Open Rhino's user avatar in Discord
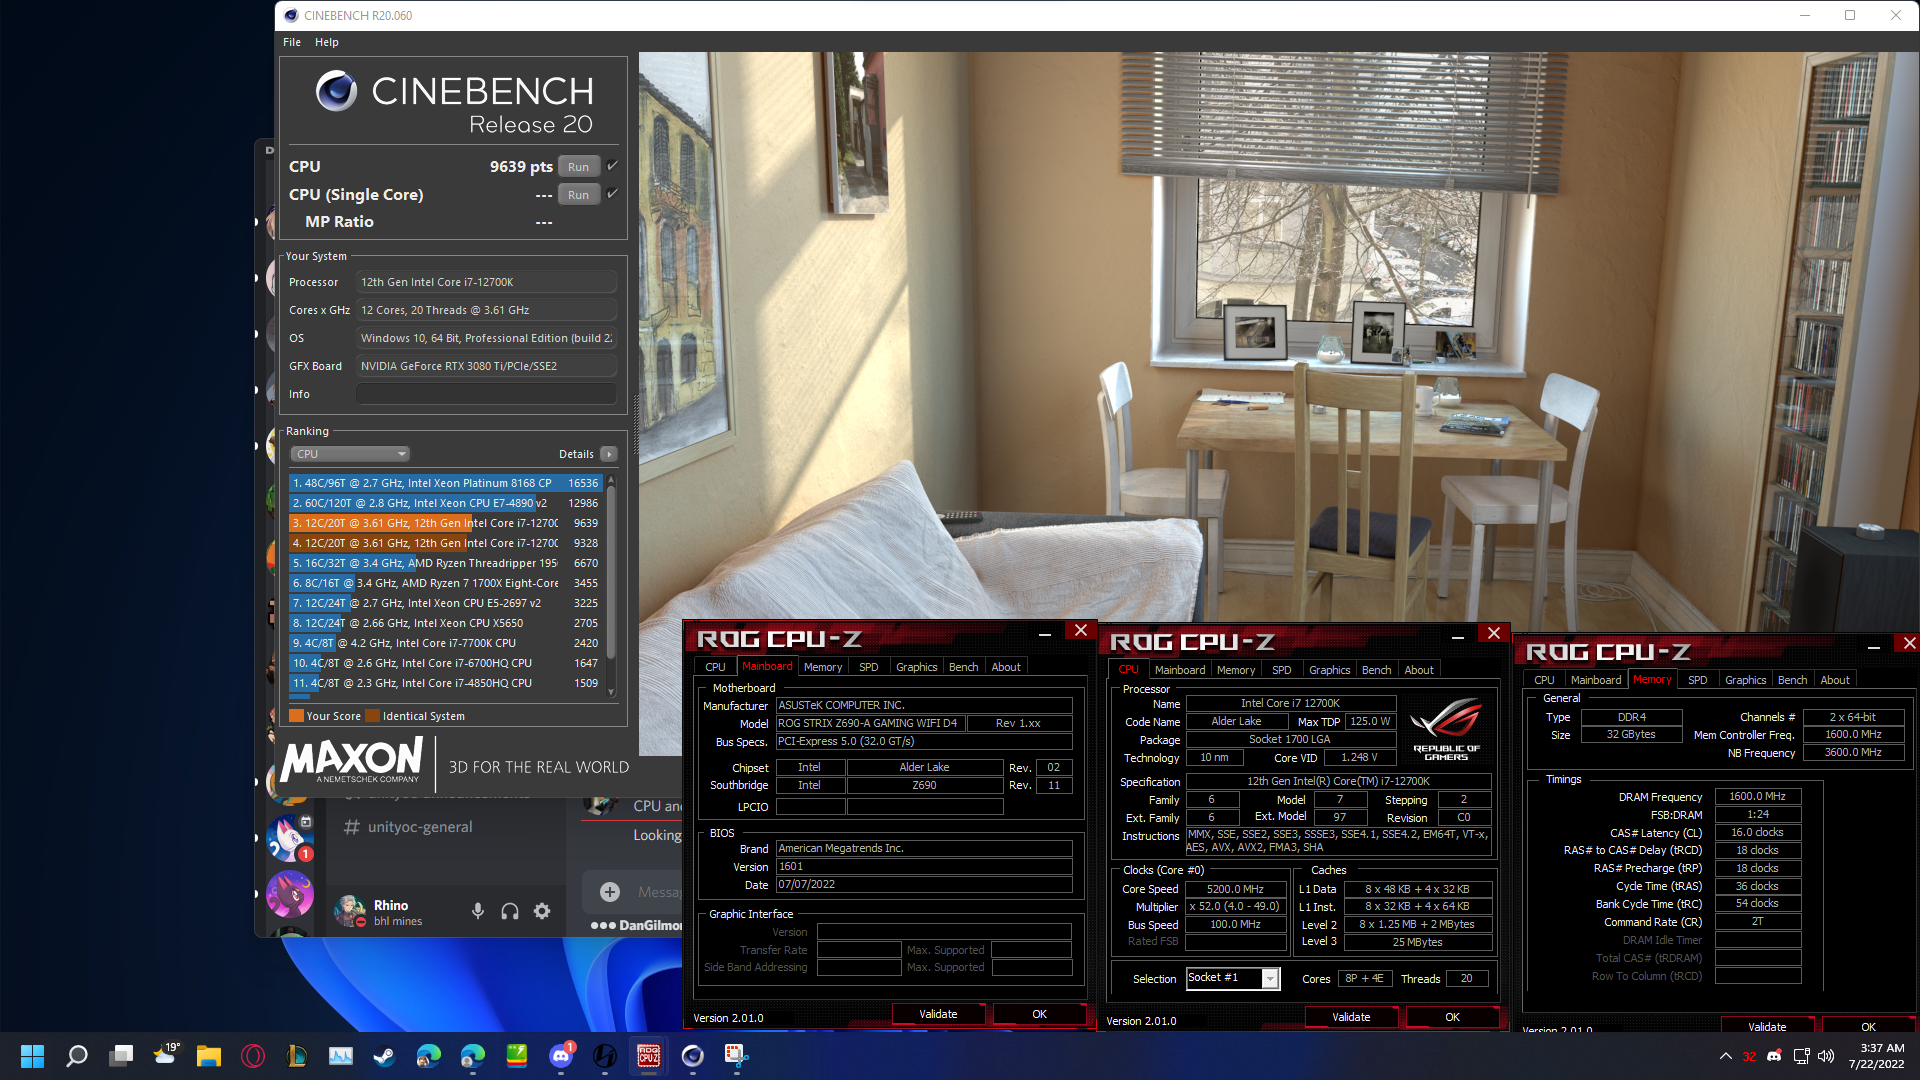This screenshot has height=1080, width=1920. (x=349, y=911)
